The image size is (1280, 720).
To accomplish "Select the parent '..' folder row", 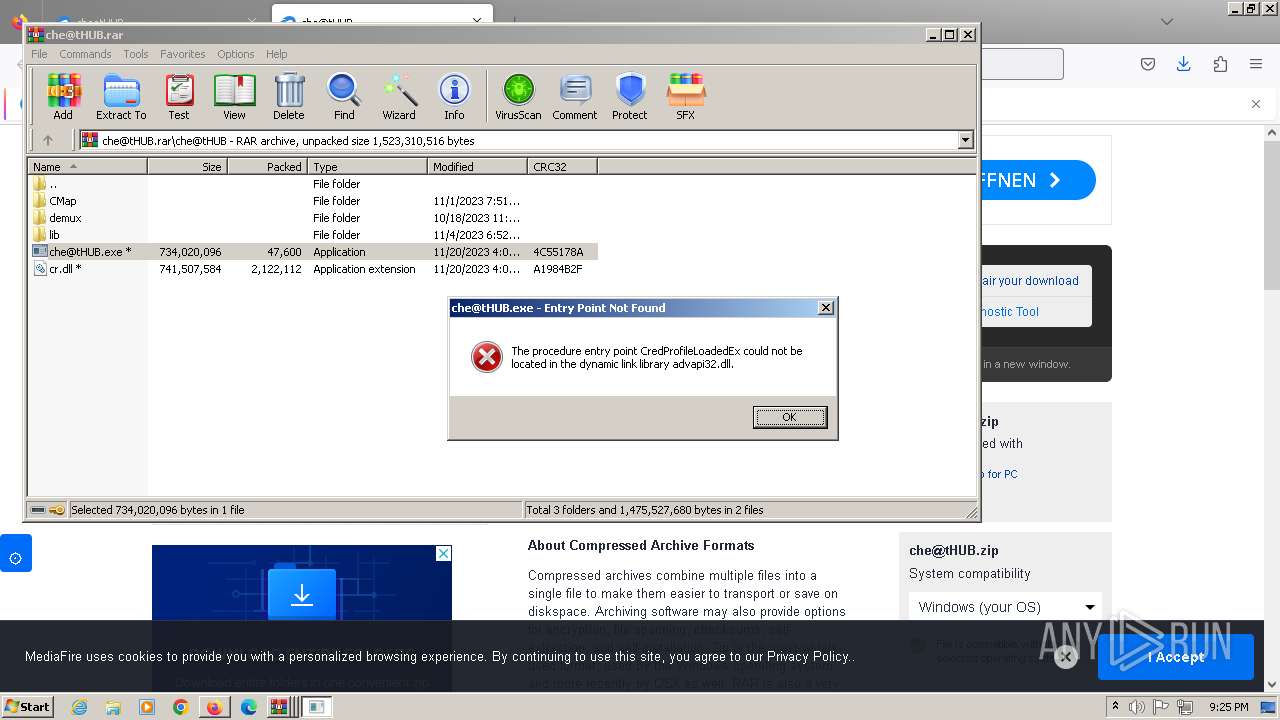I will point(313,184).
